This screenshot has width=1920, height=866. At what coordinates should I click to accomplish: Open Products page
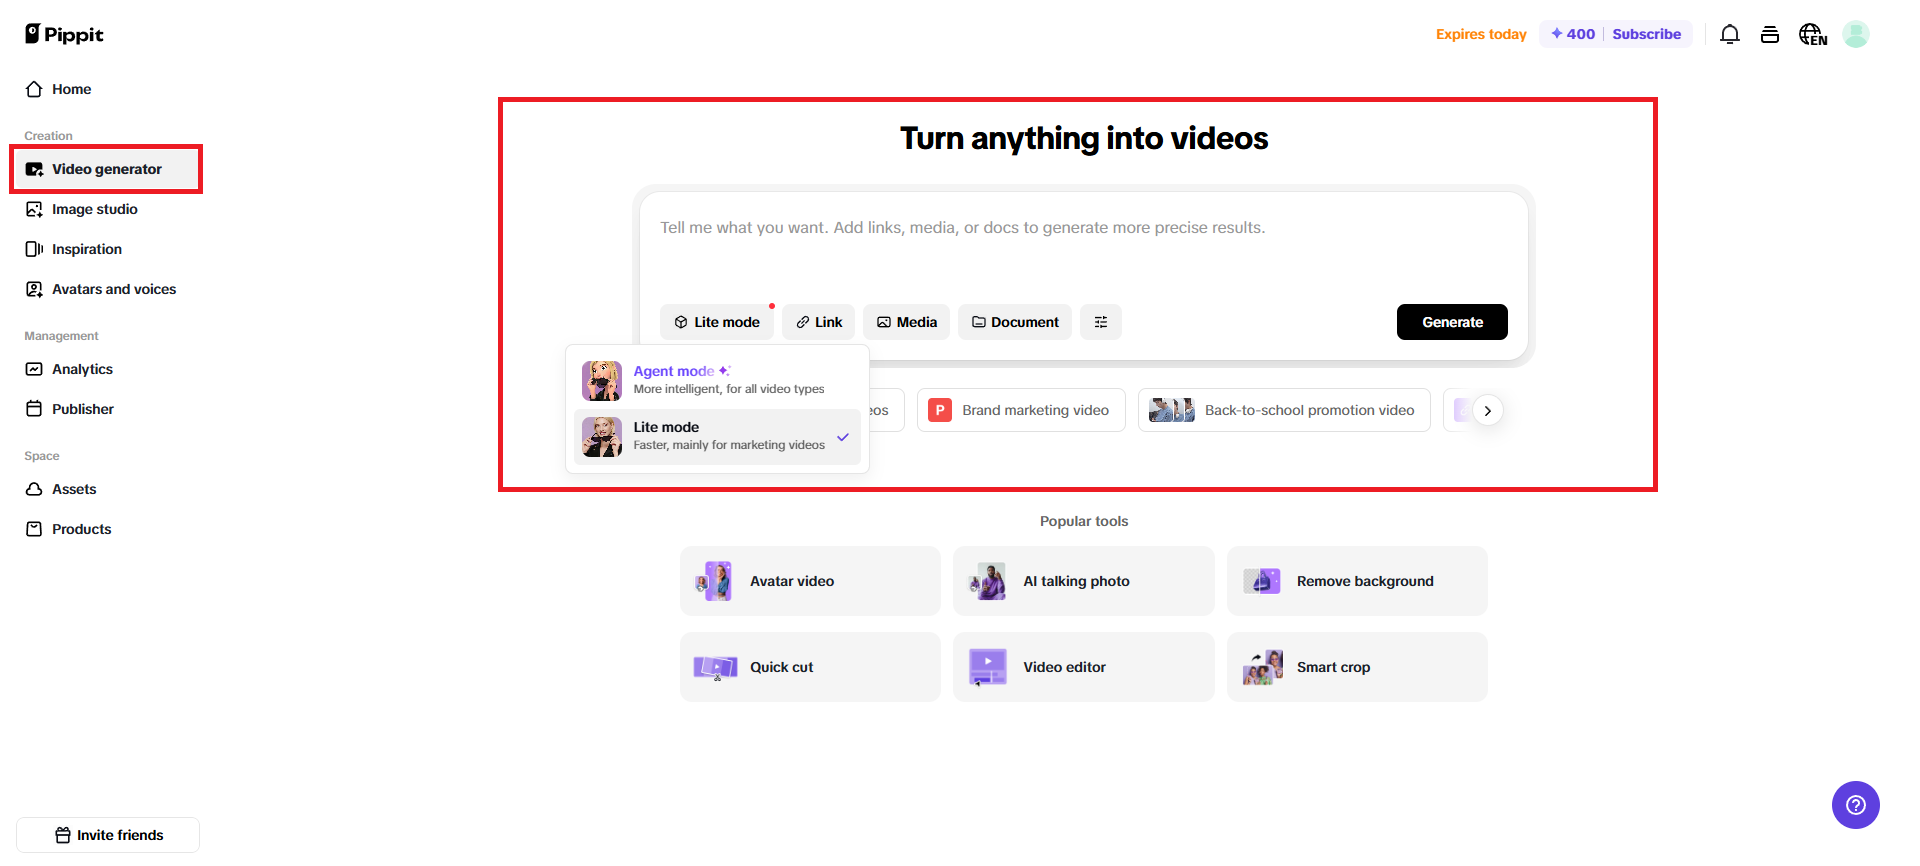pyautogui.click(x=108, y=529)
